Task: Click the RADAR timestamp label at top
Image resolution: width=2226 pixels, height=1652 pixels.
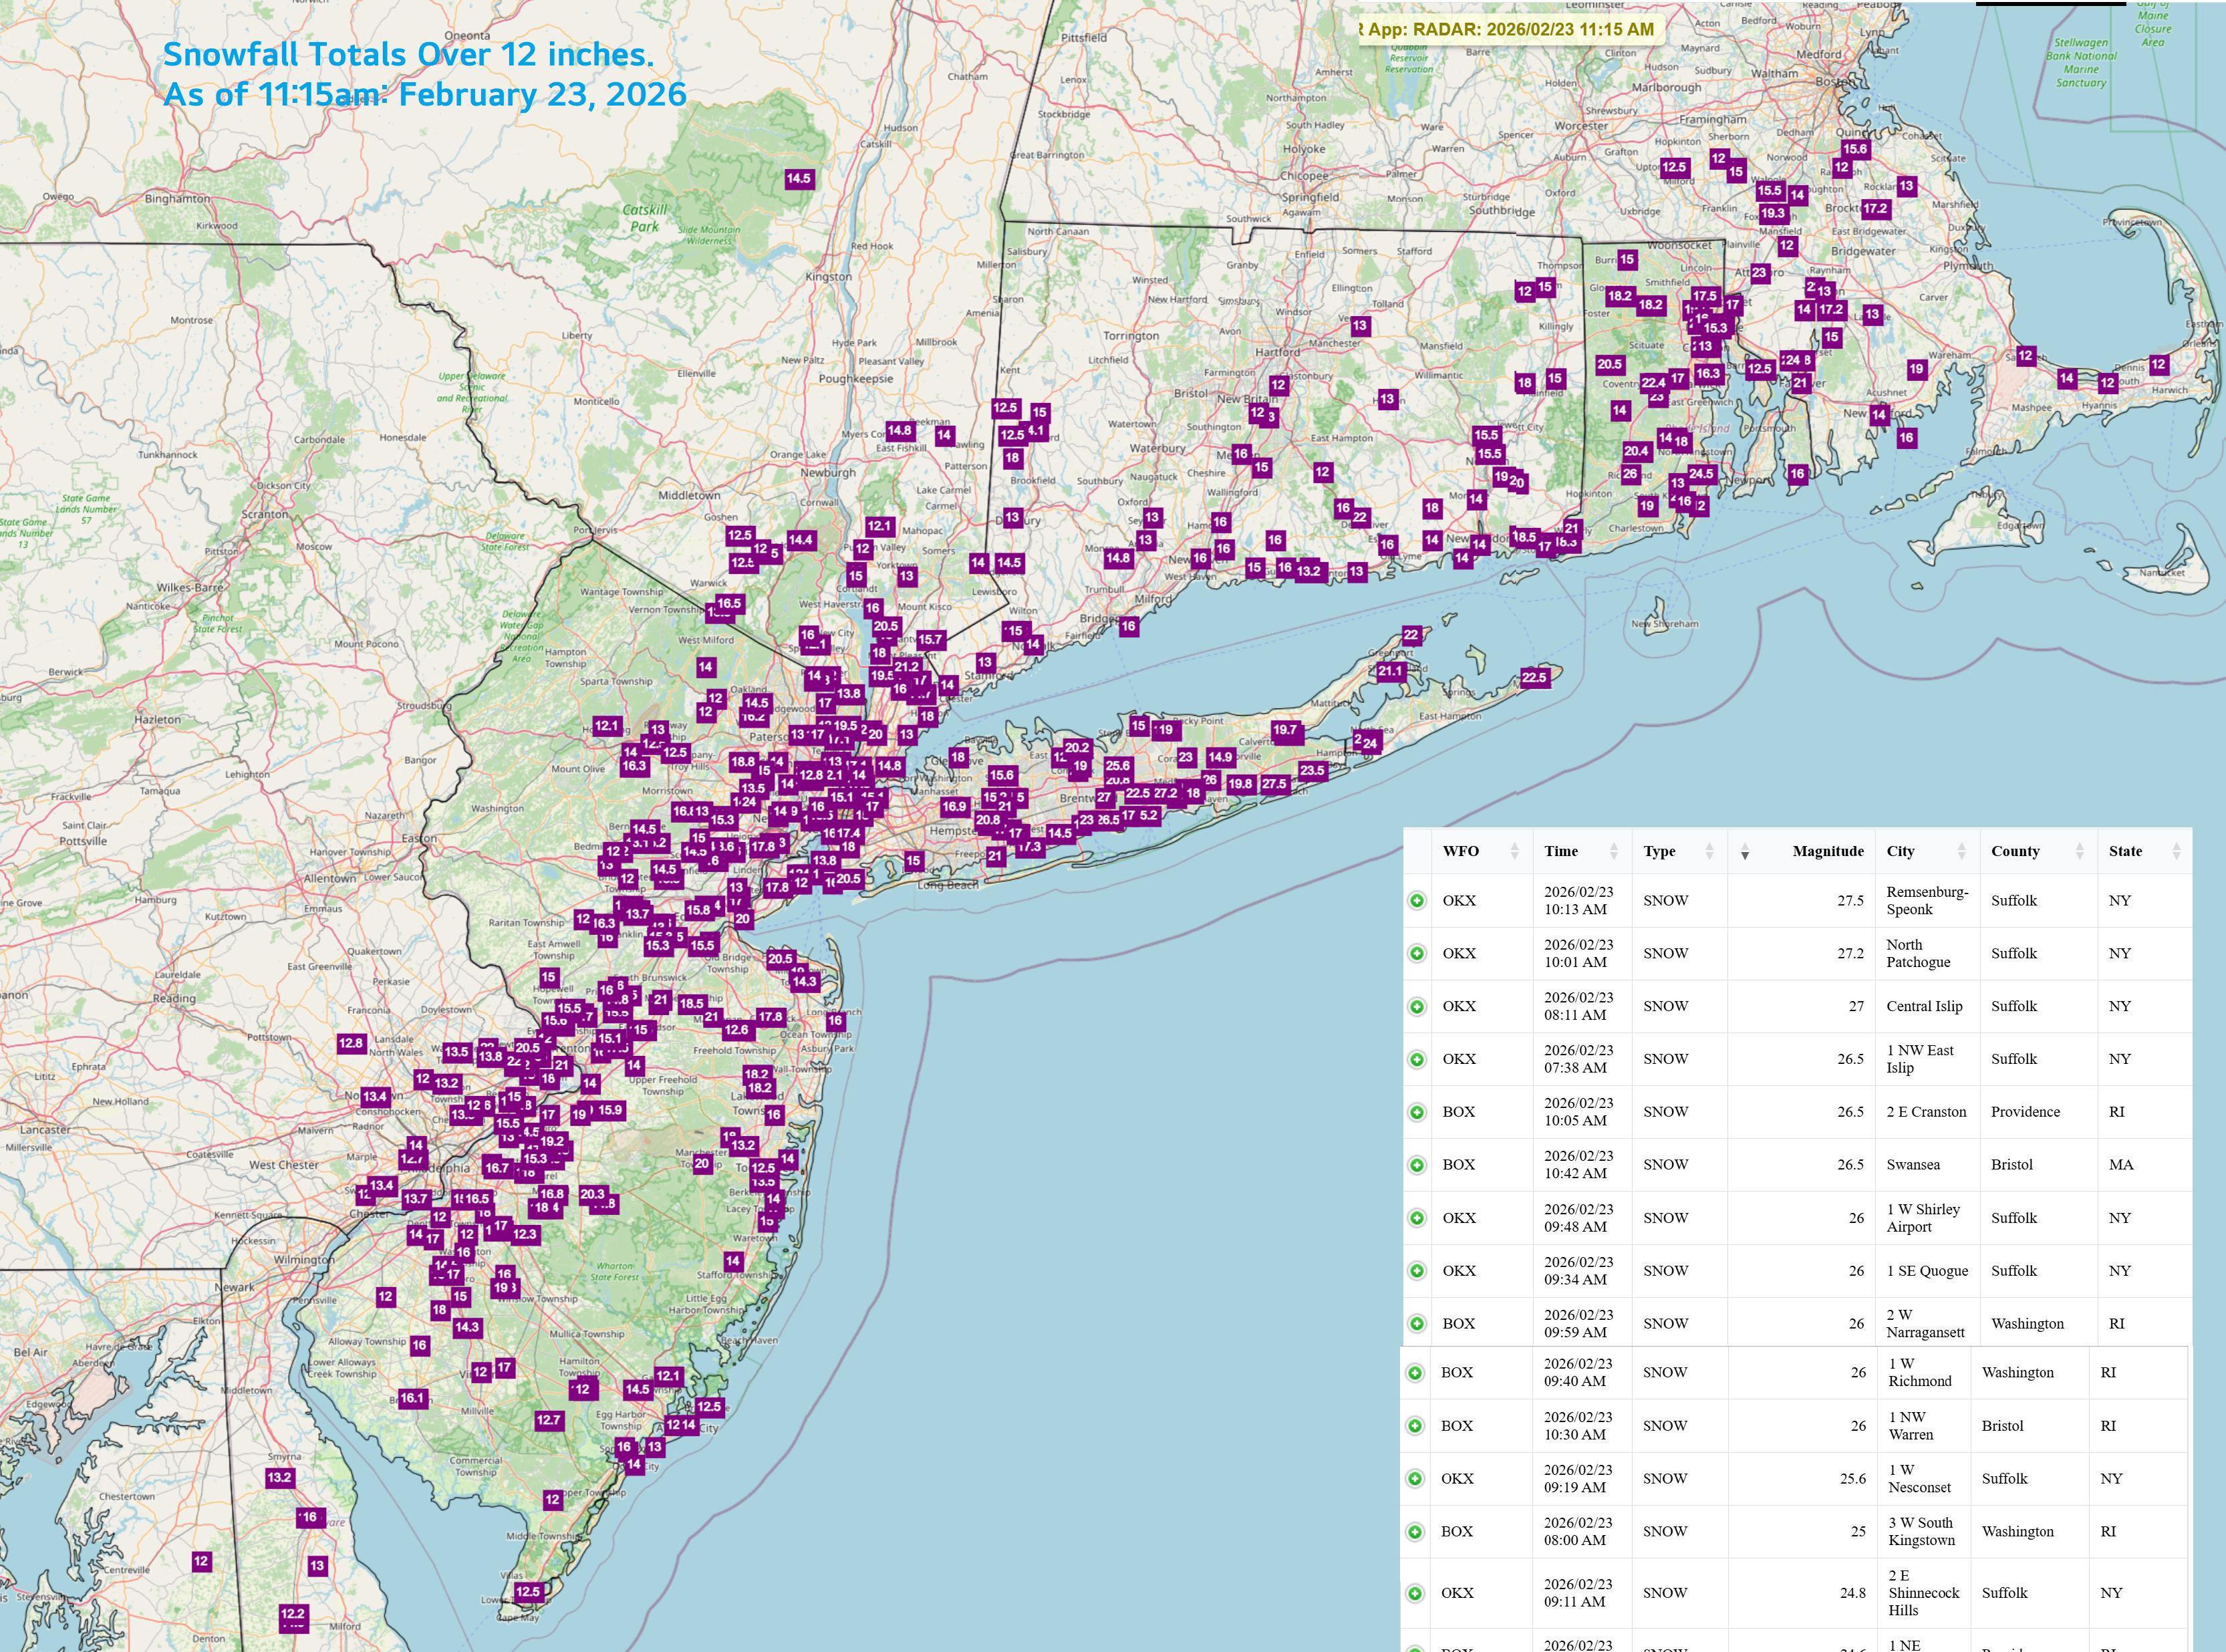Action: pos(1510,30)
